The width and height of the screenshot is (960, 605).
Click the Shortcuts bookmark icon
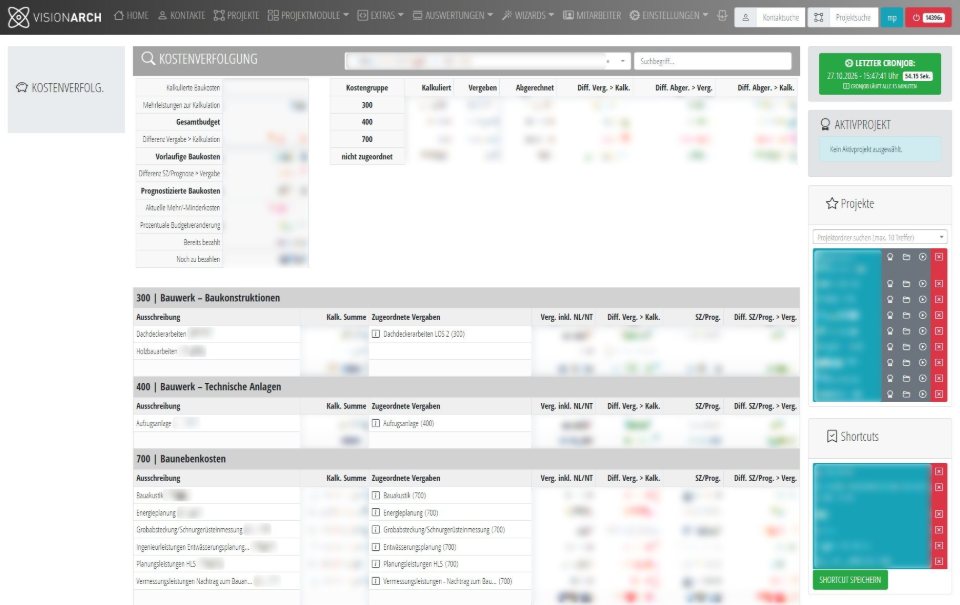831,437
